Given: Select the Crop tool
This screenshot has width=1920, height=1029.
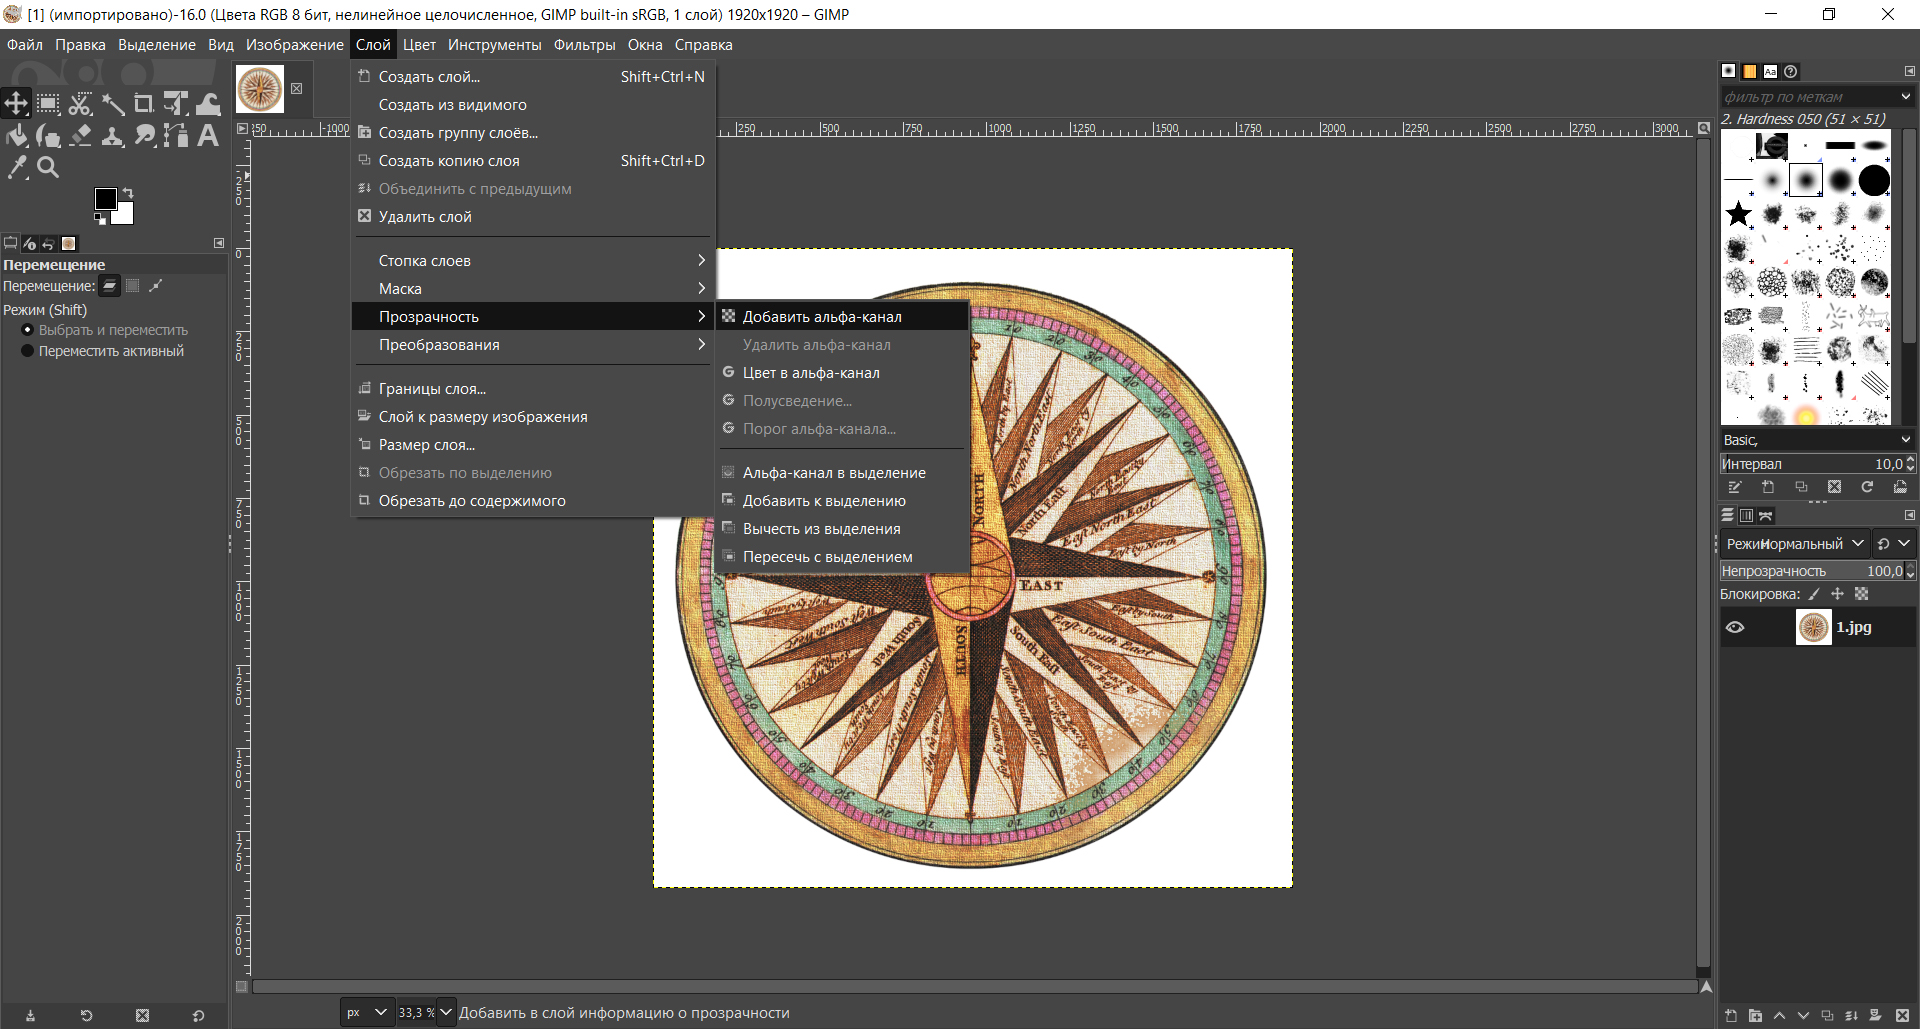Looking at the screenshot, I should coord(144,103).
